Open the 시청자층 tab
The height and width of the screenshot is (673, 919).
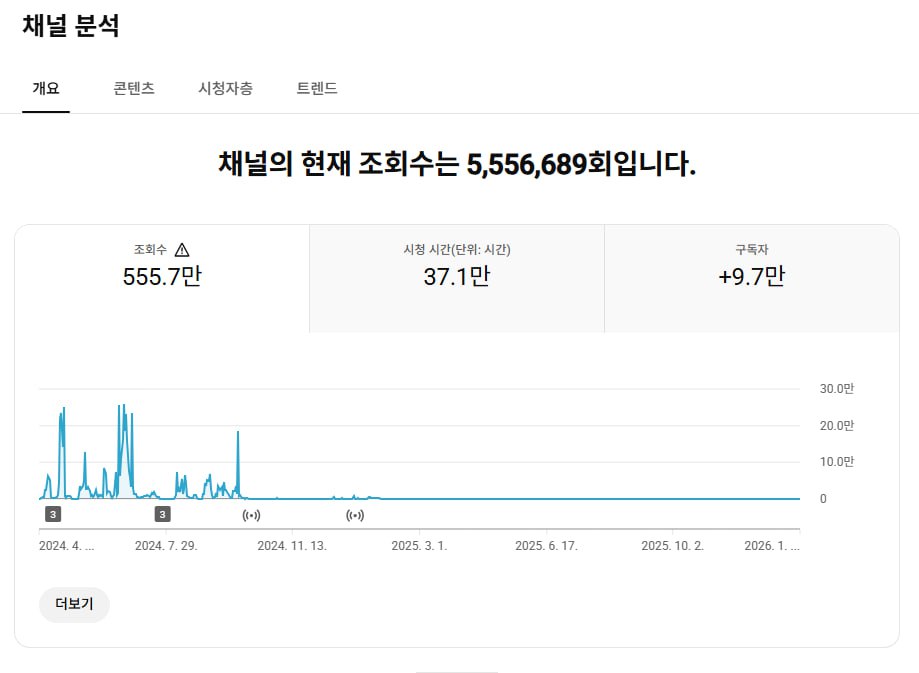[225, 88]
